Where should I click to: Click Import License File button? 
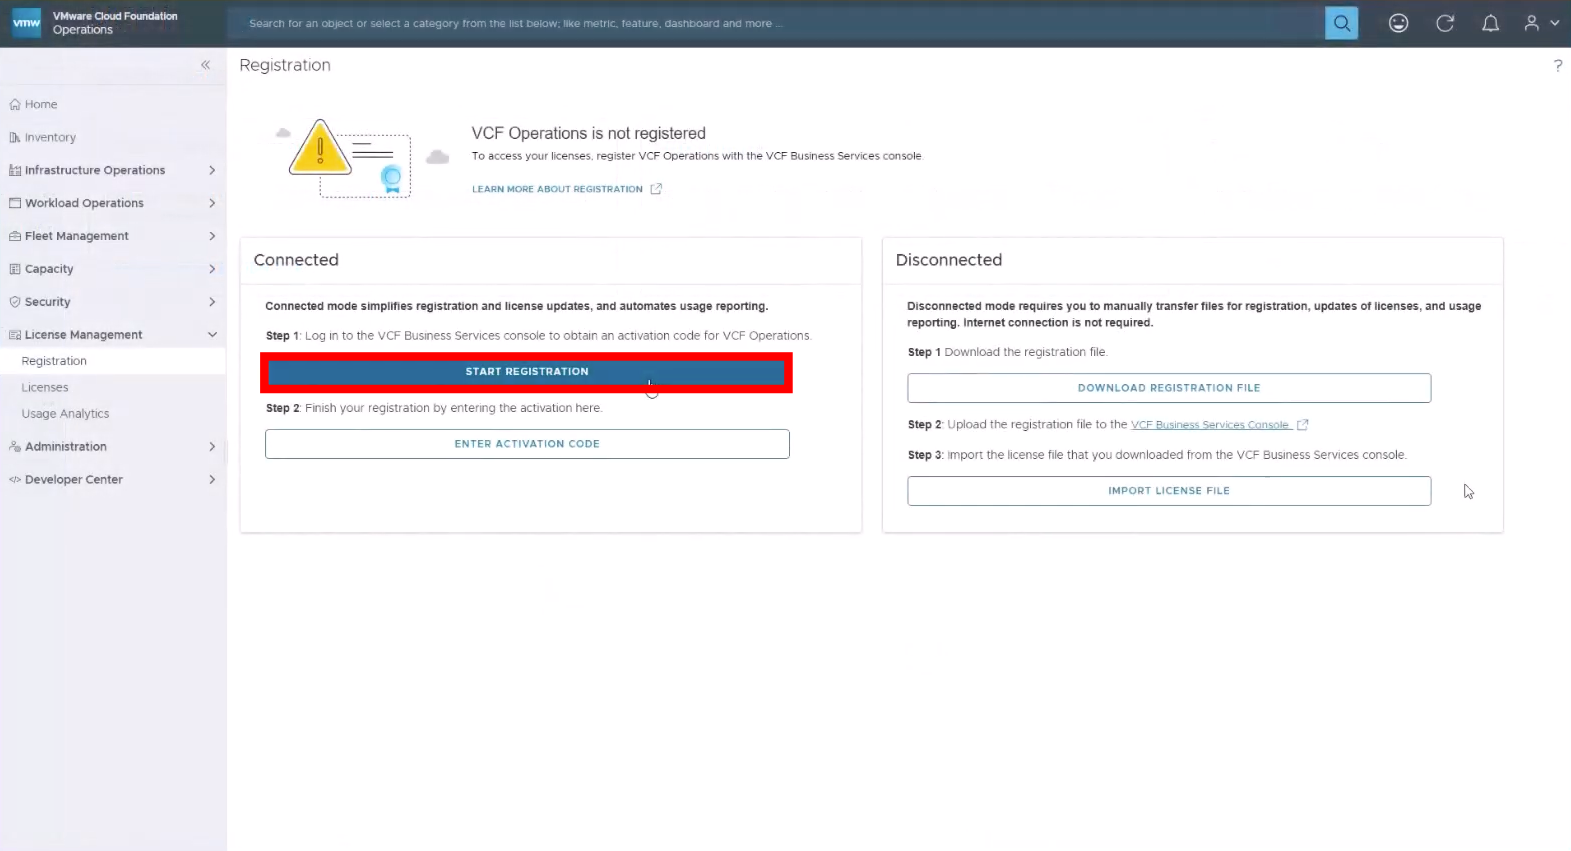click(1169, 491)
